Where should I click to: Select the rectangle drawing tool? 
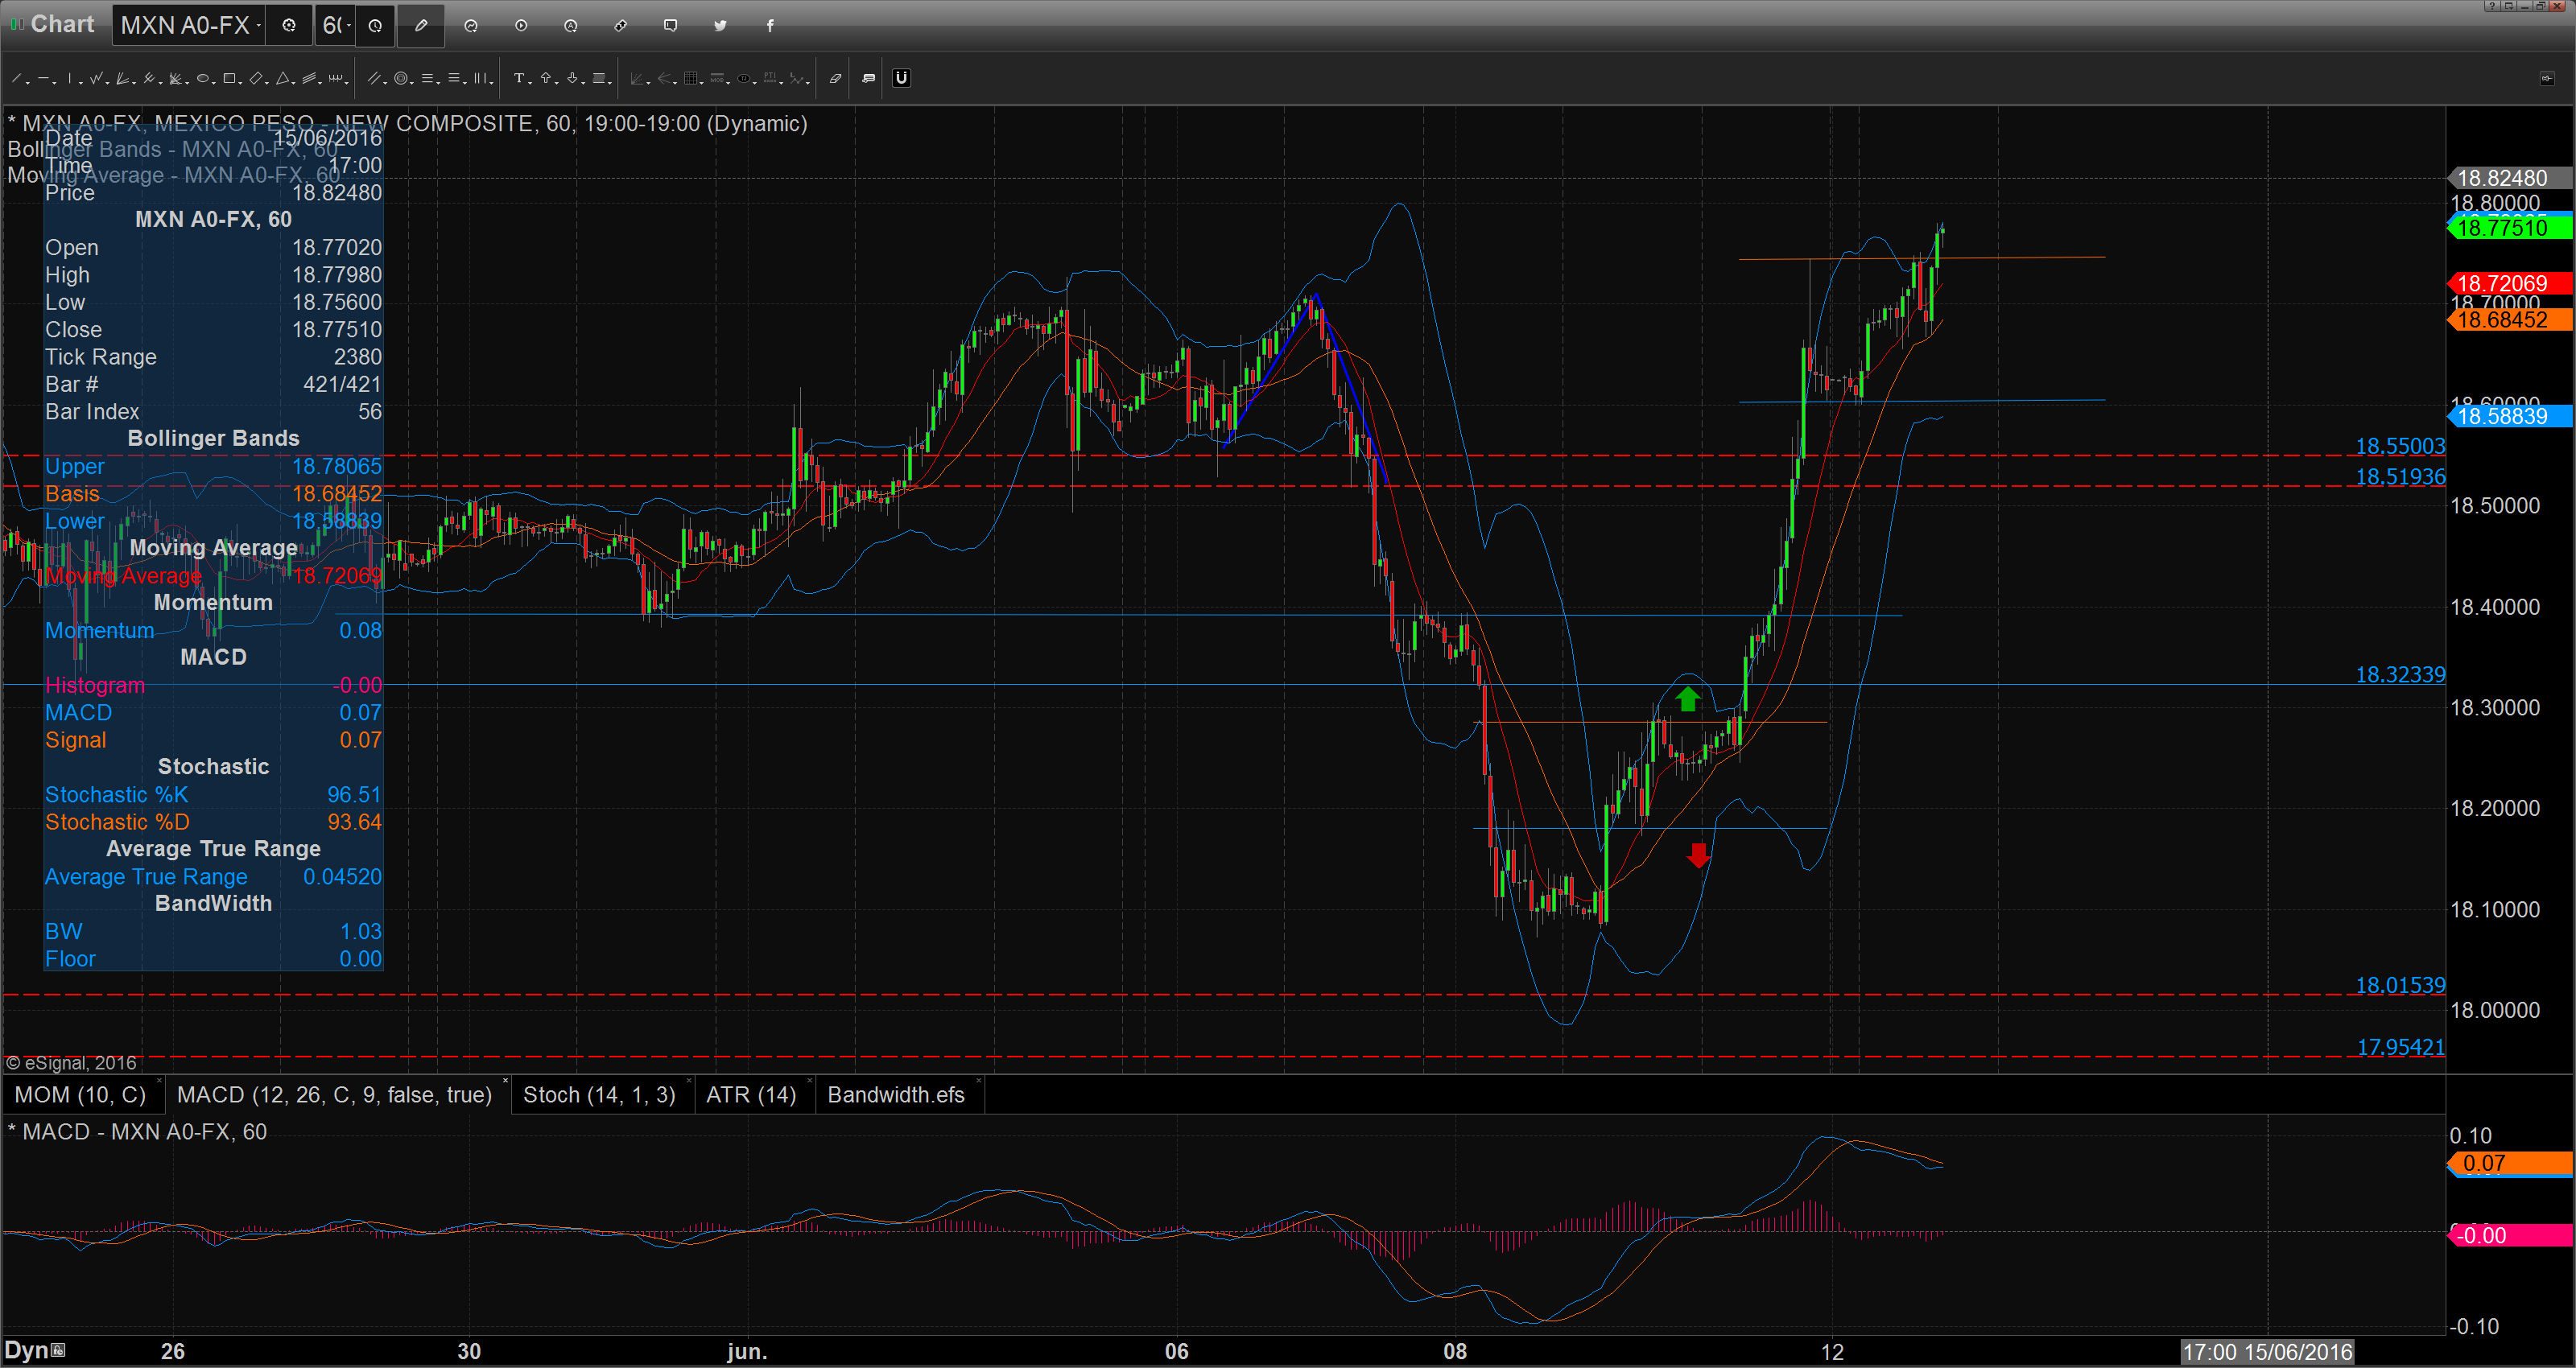(x=229, y=78)
